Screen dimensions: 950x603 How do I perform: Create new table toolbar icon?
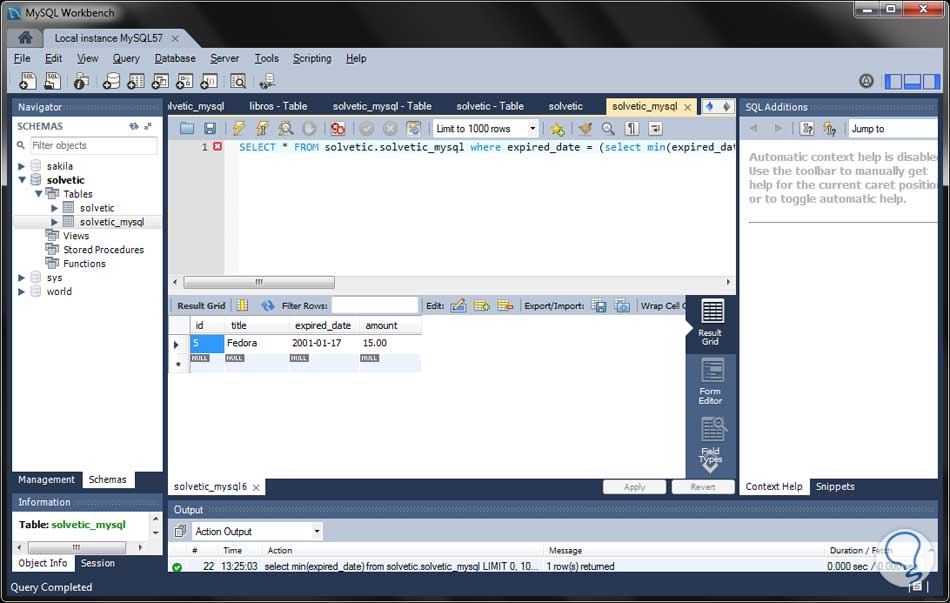[136, 81]
